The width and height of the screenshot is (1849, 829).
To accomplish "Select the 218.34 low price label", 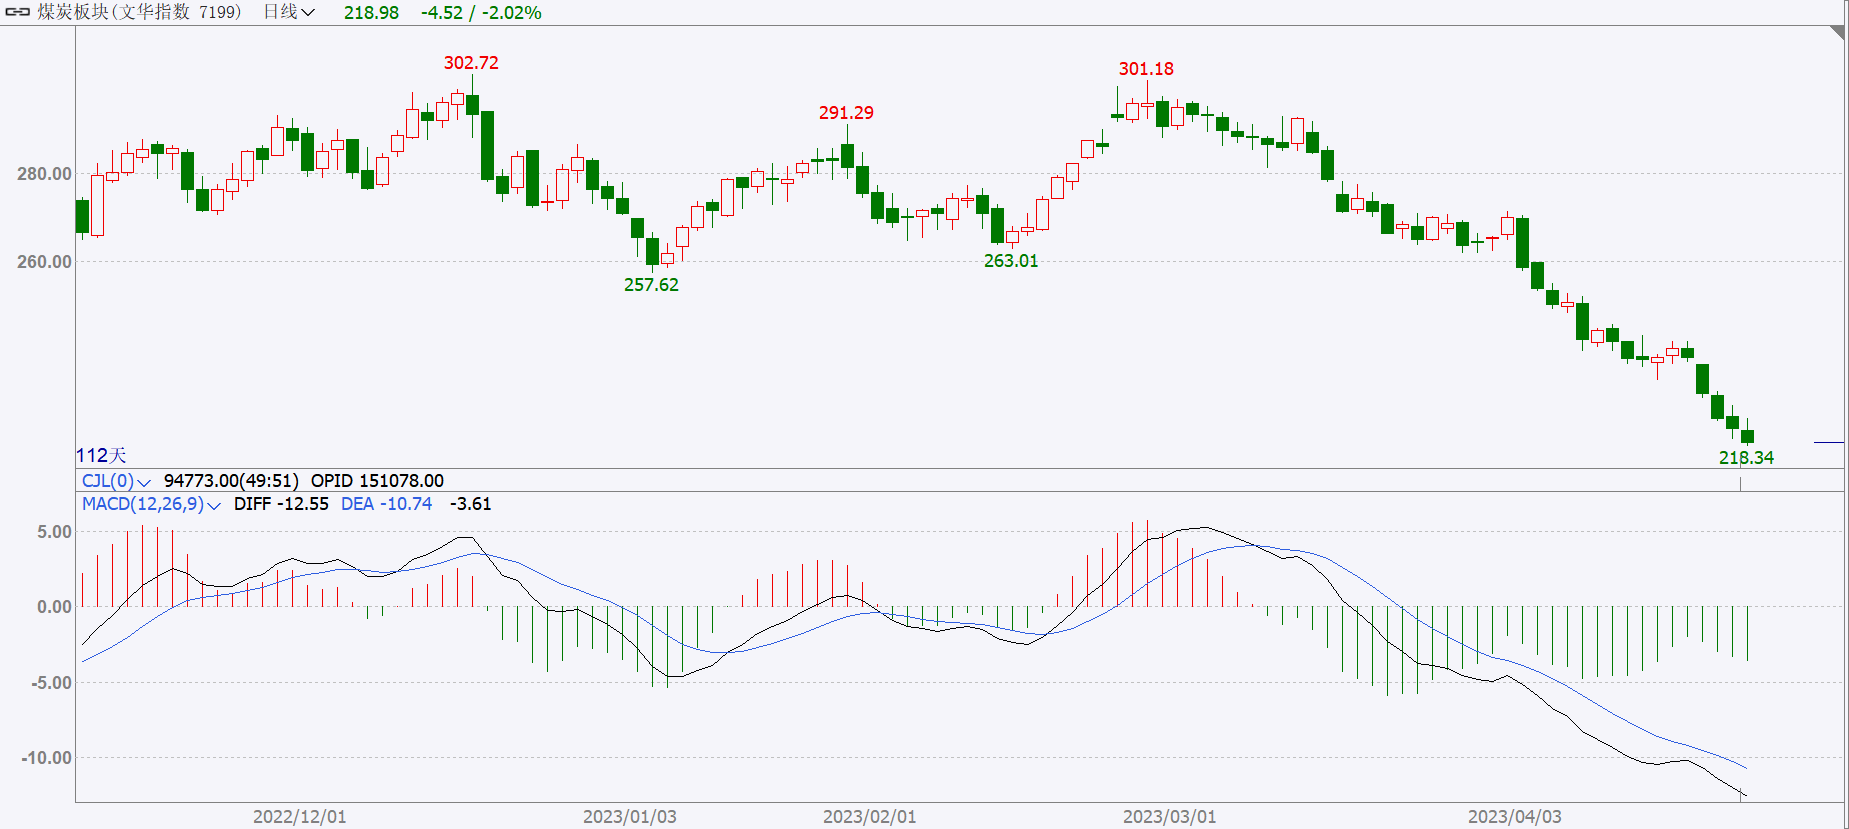I will [x=1746, y=458].
